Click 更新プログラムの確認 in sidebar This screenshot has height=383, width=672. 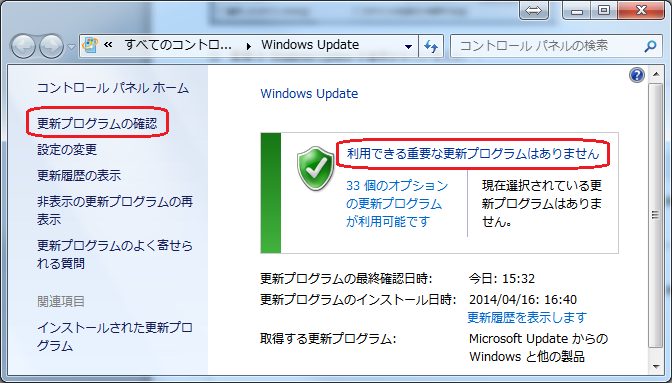point(97,123)
